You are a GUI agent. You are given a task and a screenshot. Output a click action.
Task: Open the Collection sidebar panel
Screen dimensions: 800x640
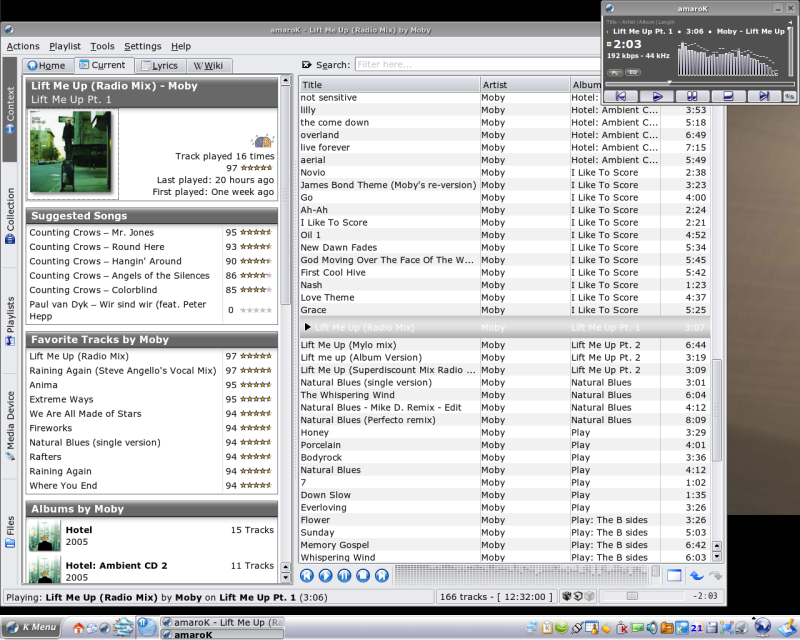[x=10, y=215]
